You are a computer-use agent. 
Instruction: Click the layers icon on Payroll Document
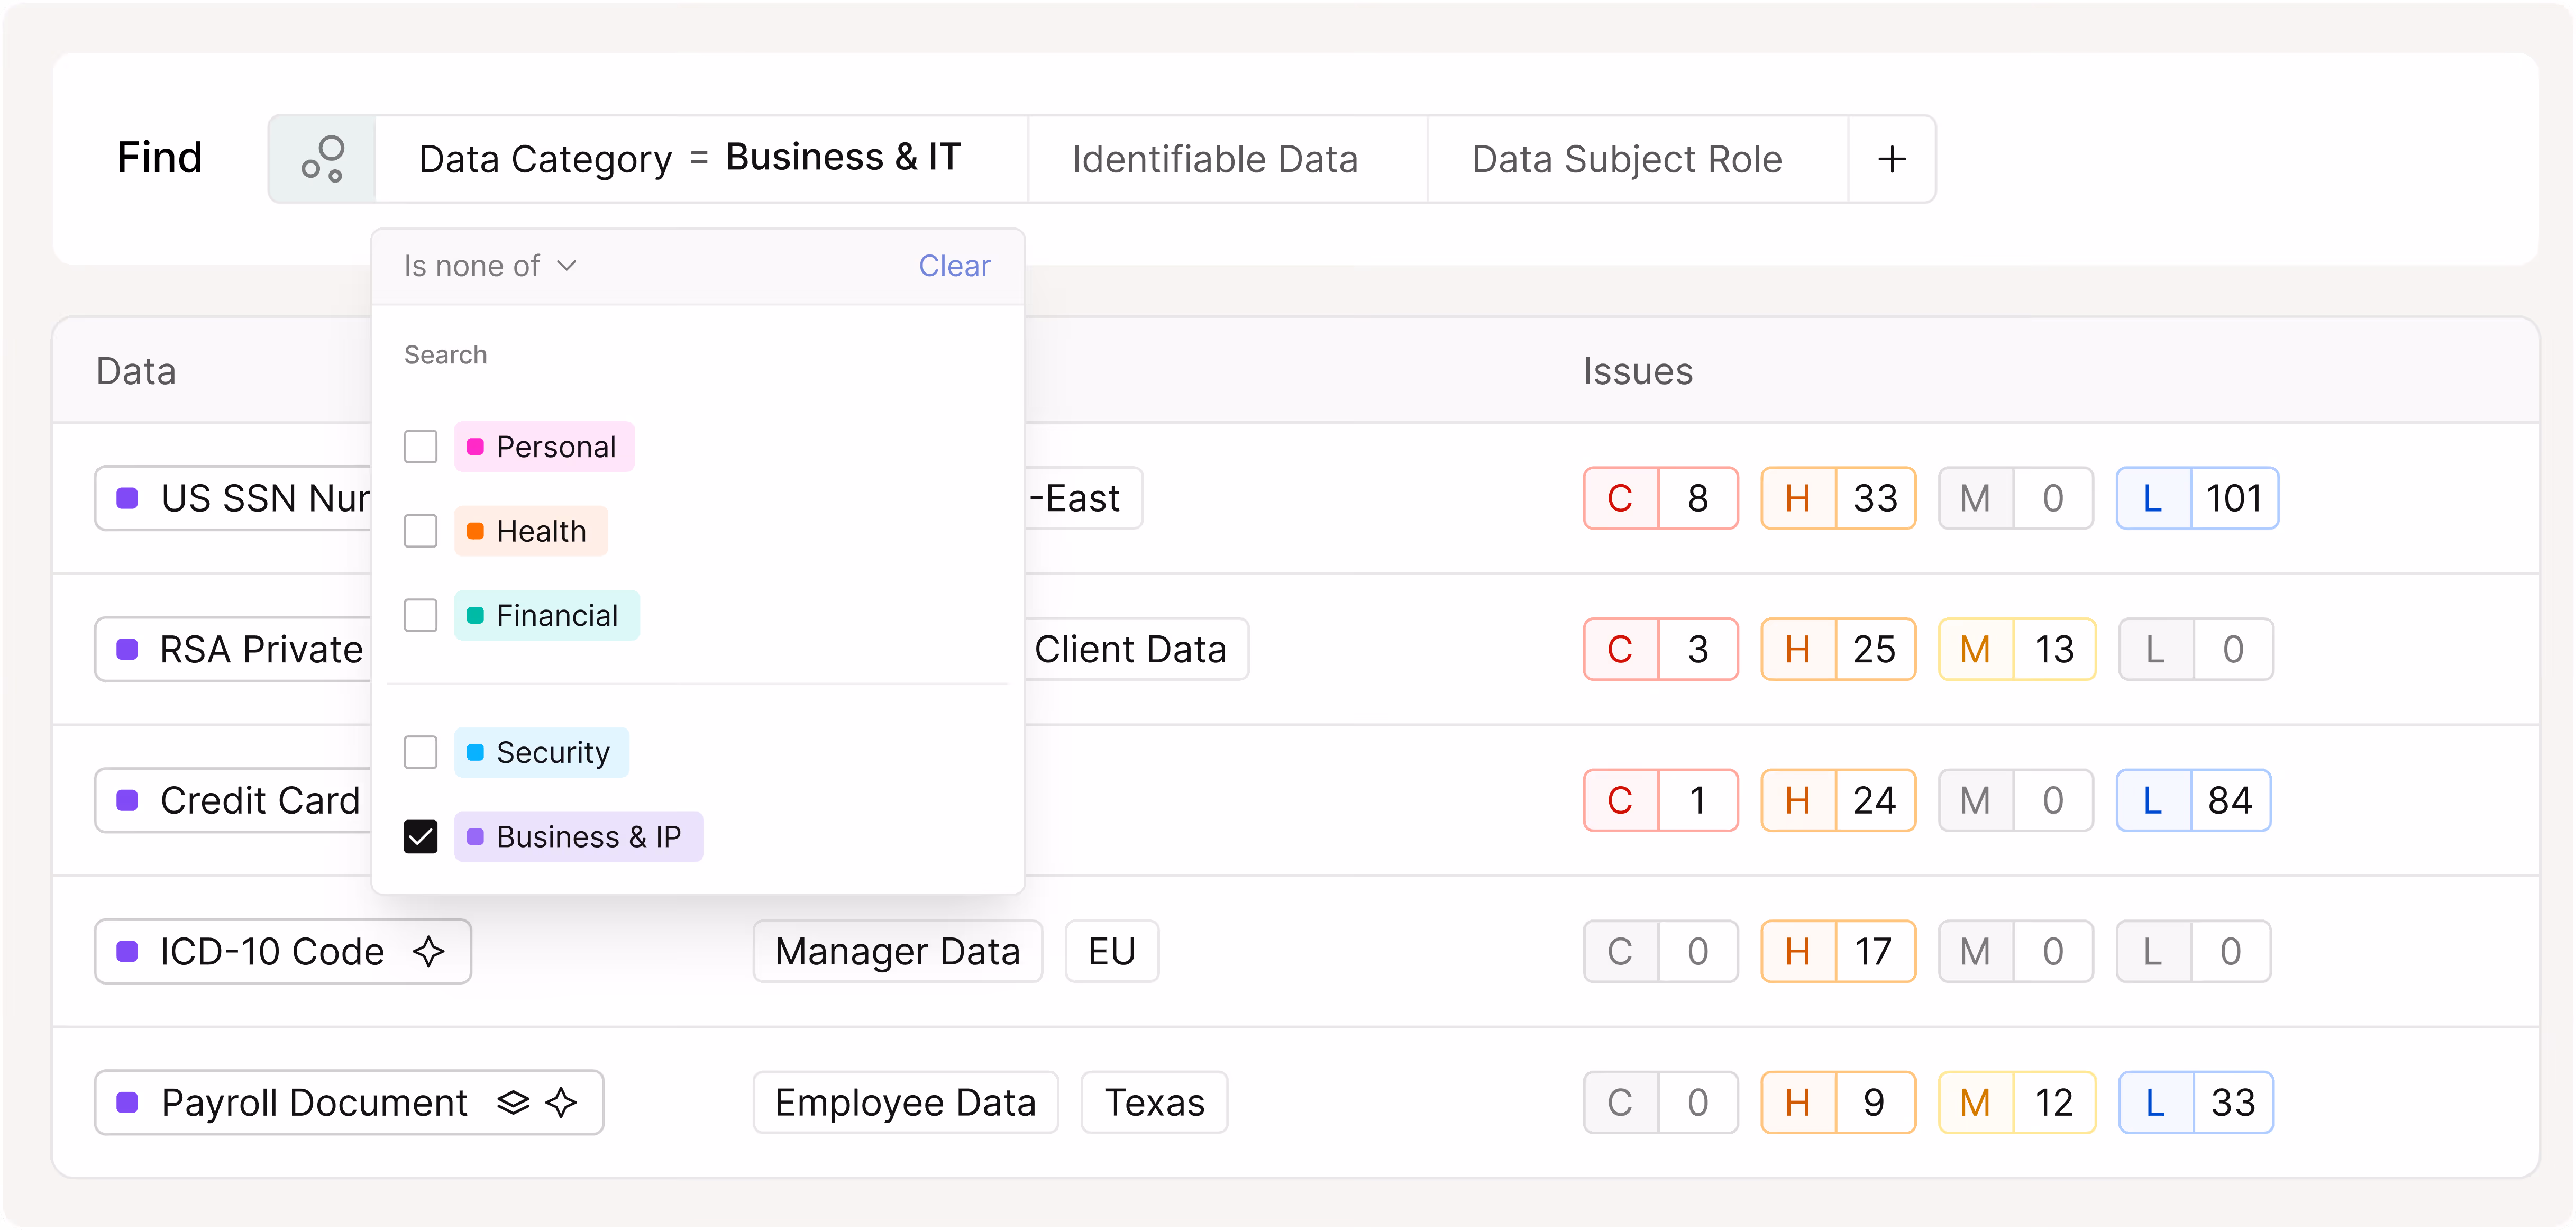coord(513,1102)
